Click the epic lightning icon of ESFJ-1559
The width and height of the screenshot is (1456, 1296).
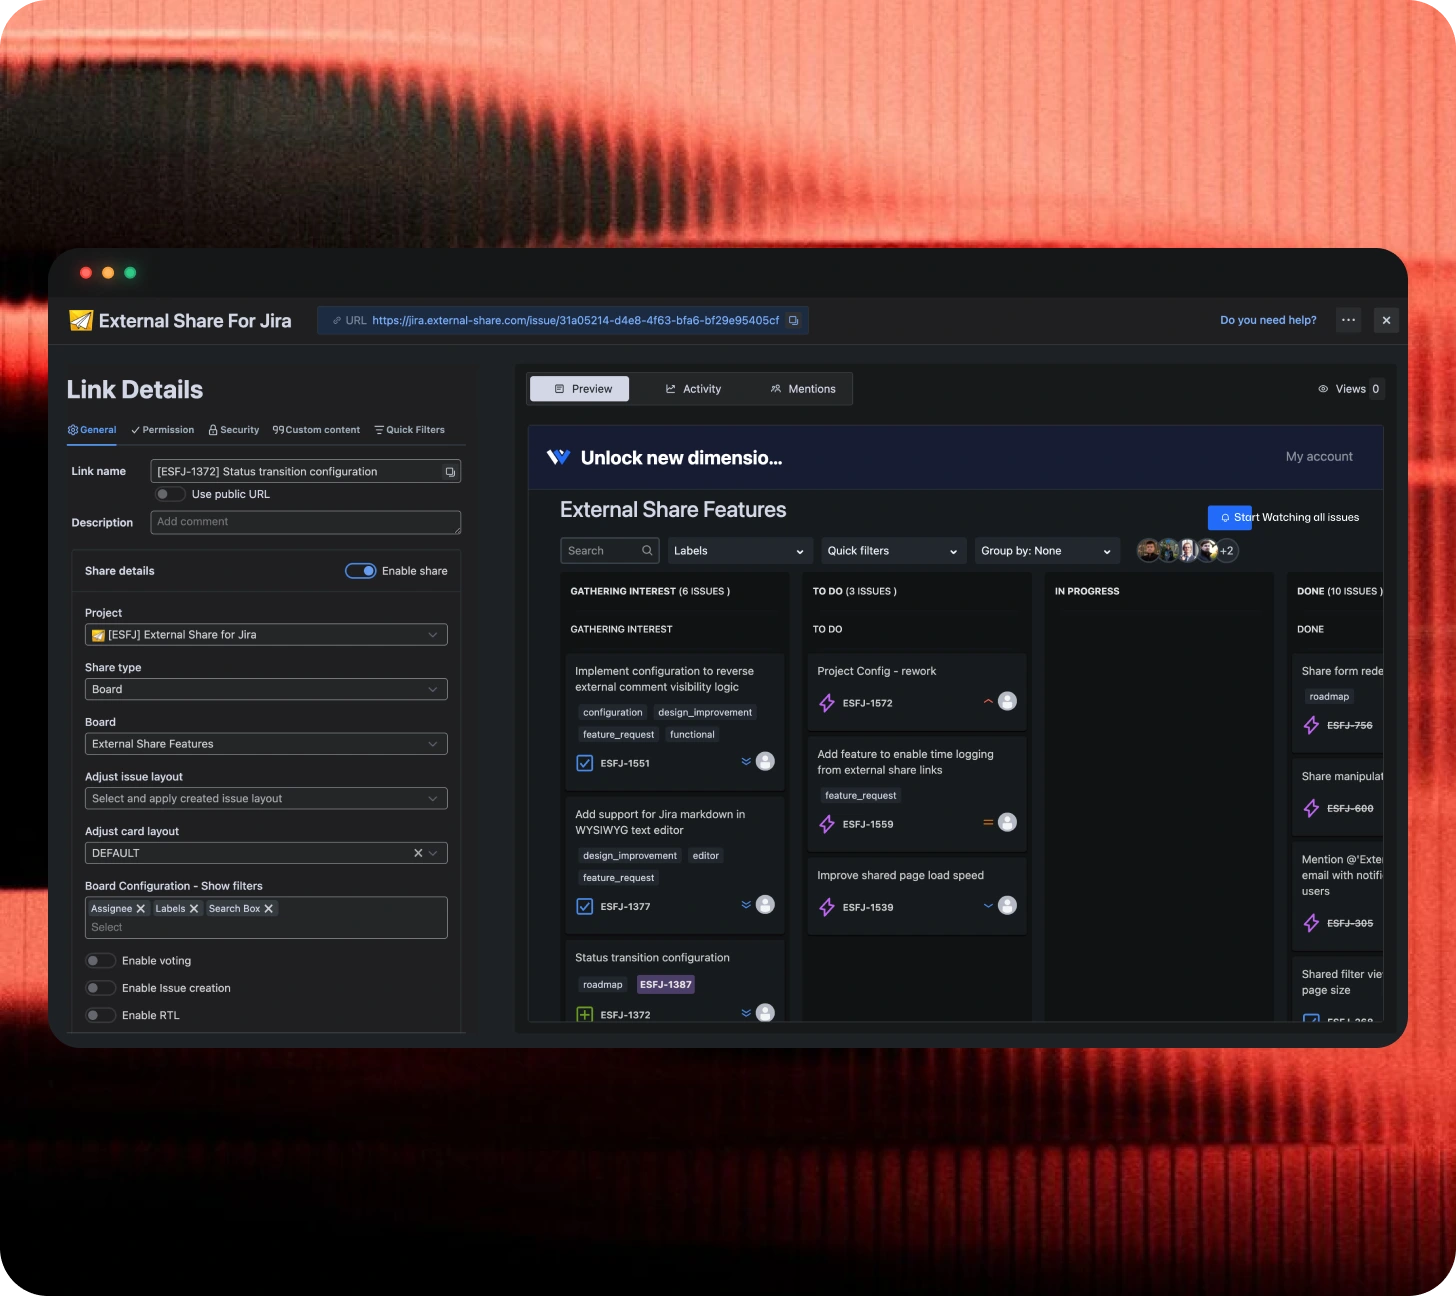pyautogui.click(x=827, y=824)
